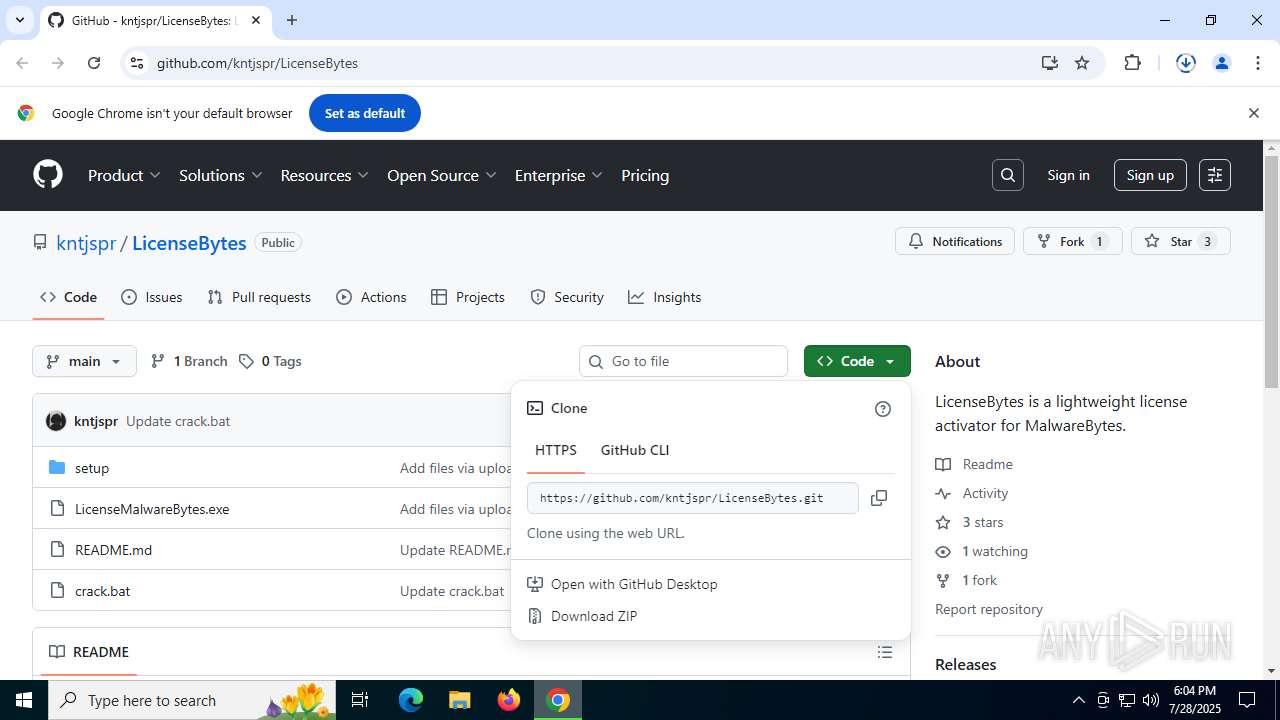Show hidden system tray icons
1280x720 pixels.
[1078, 700]
